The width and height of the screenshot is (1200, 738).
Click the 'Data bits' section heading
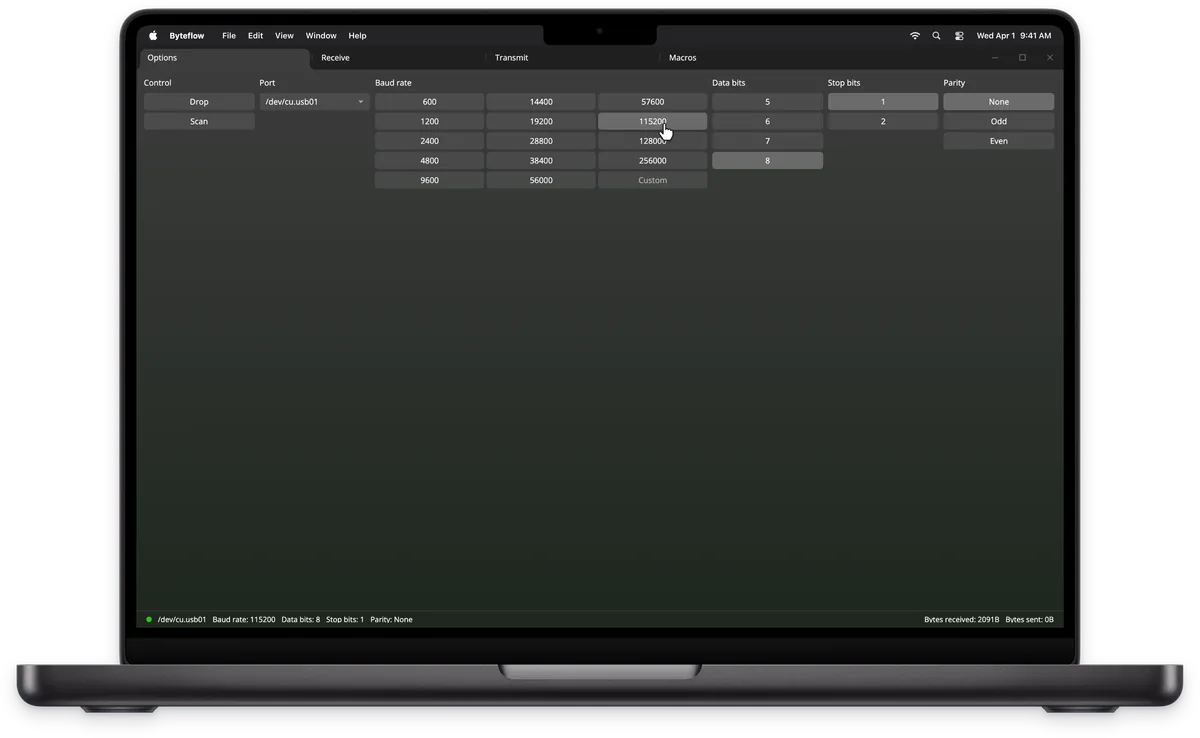(729, 83)
